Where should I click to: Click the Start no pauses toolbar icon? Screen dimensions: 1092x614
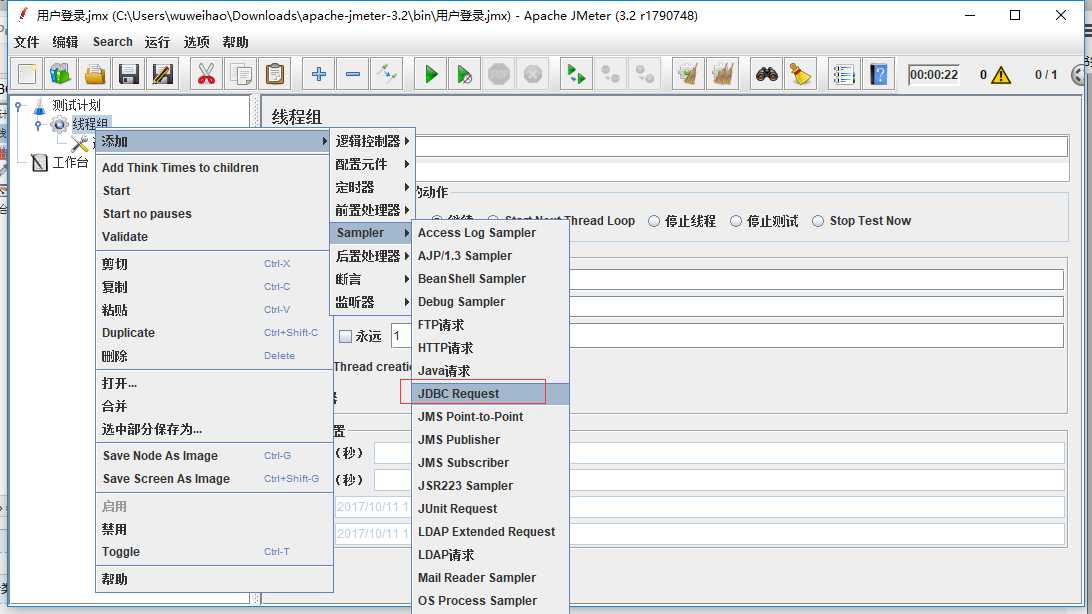pyautogui.click(x=465, y=74)
